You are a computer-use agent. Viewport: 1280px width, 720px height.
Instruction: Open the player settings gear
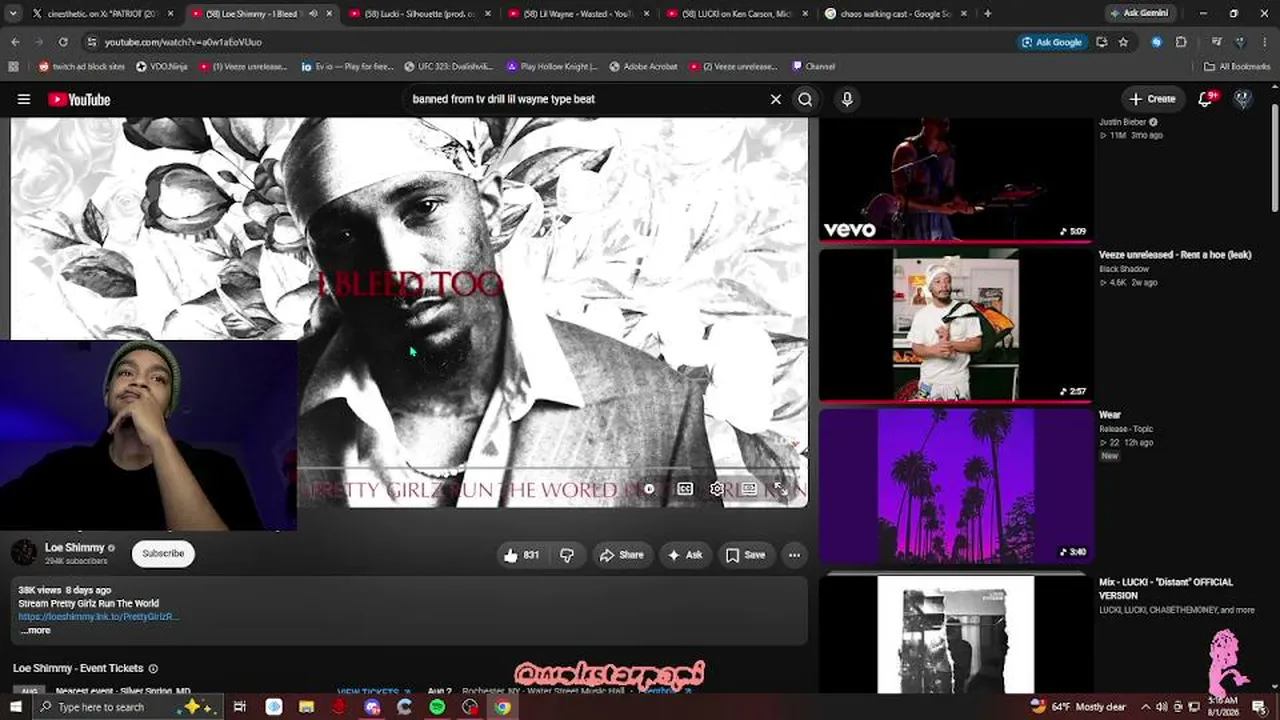[717, 489]
